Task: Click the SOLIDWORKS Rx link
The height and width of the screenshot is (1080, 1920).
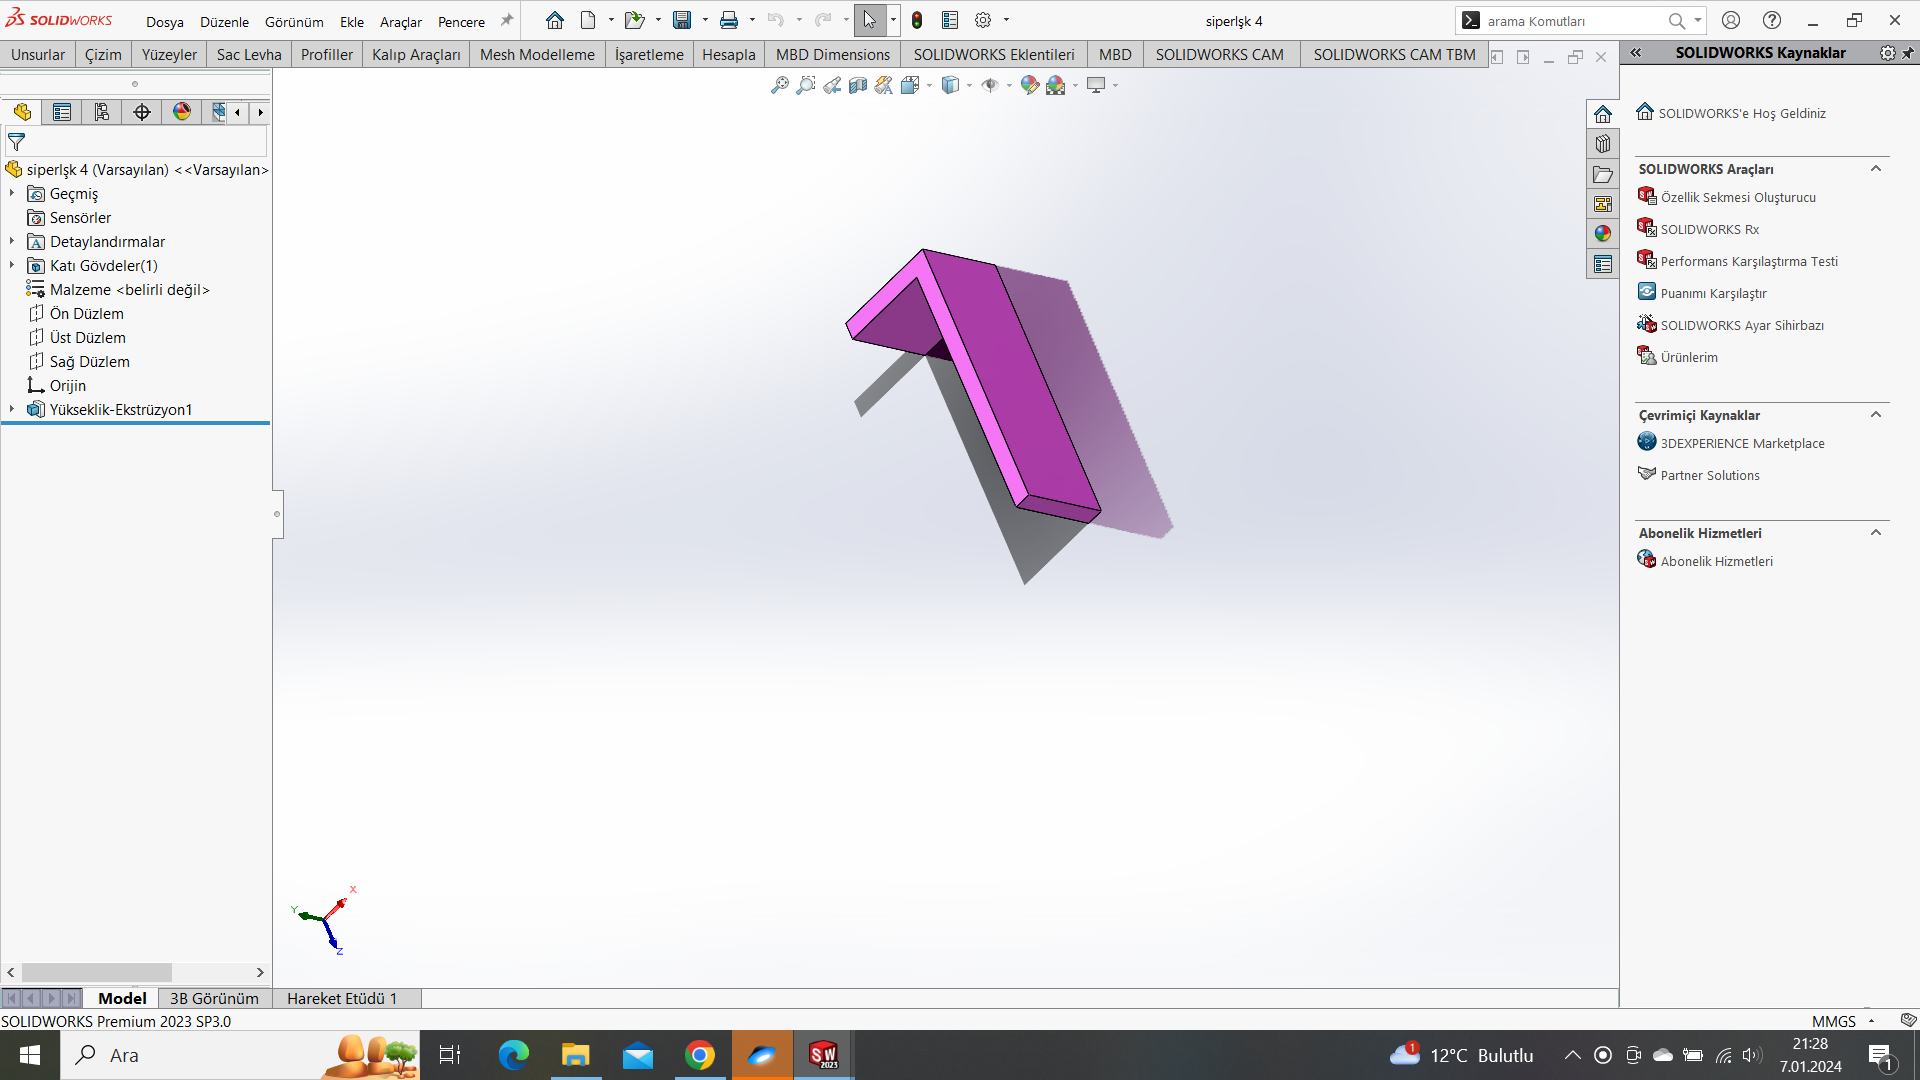Action: (1709, 230)
